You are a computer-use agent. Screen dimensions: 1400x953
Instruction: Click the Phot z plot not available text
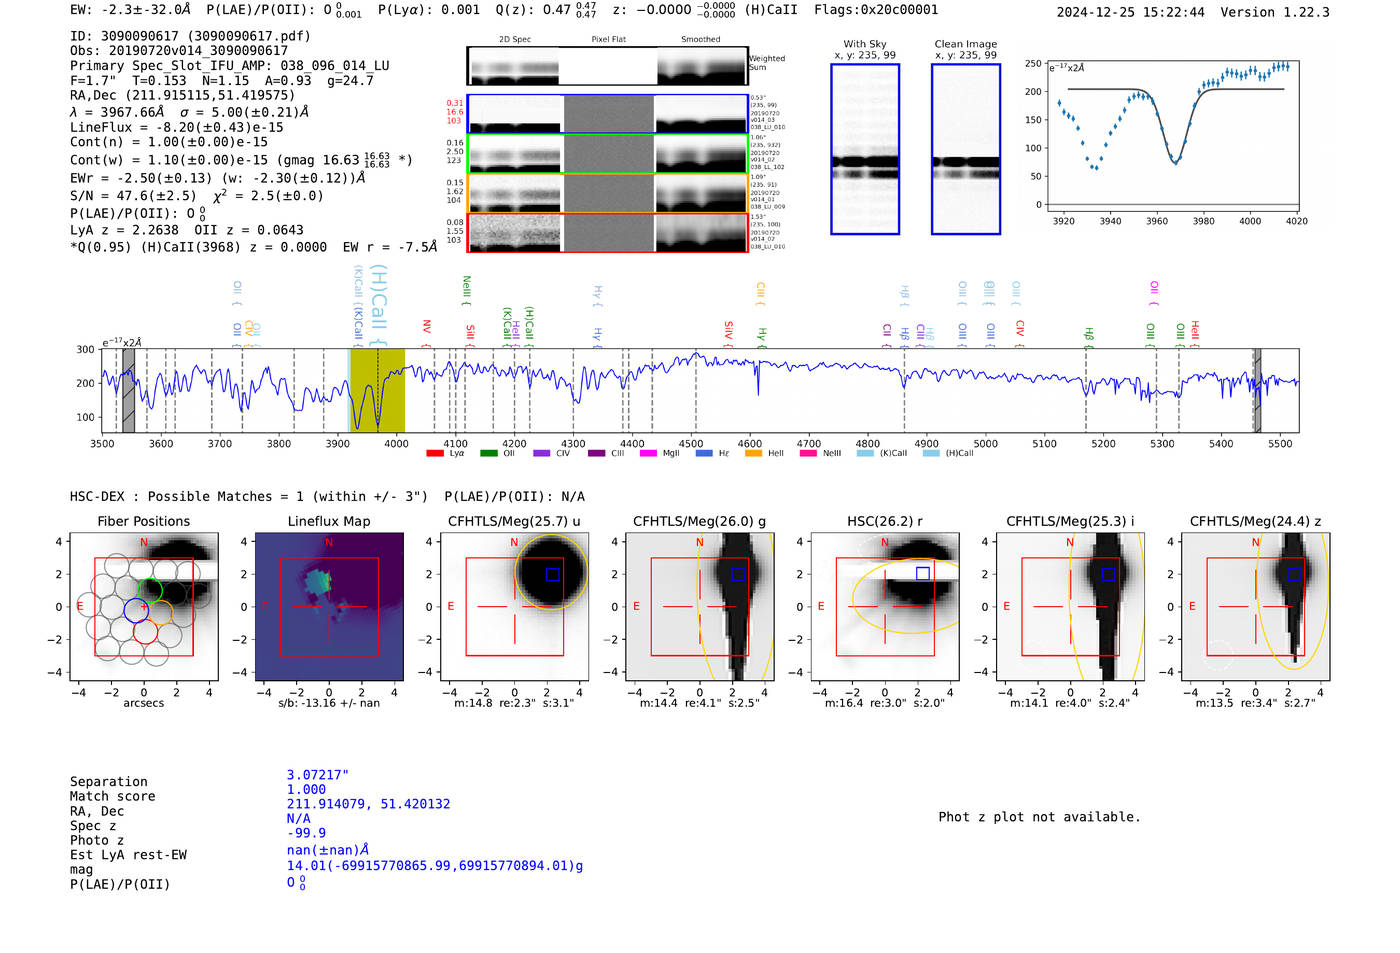[1039, 817]
